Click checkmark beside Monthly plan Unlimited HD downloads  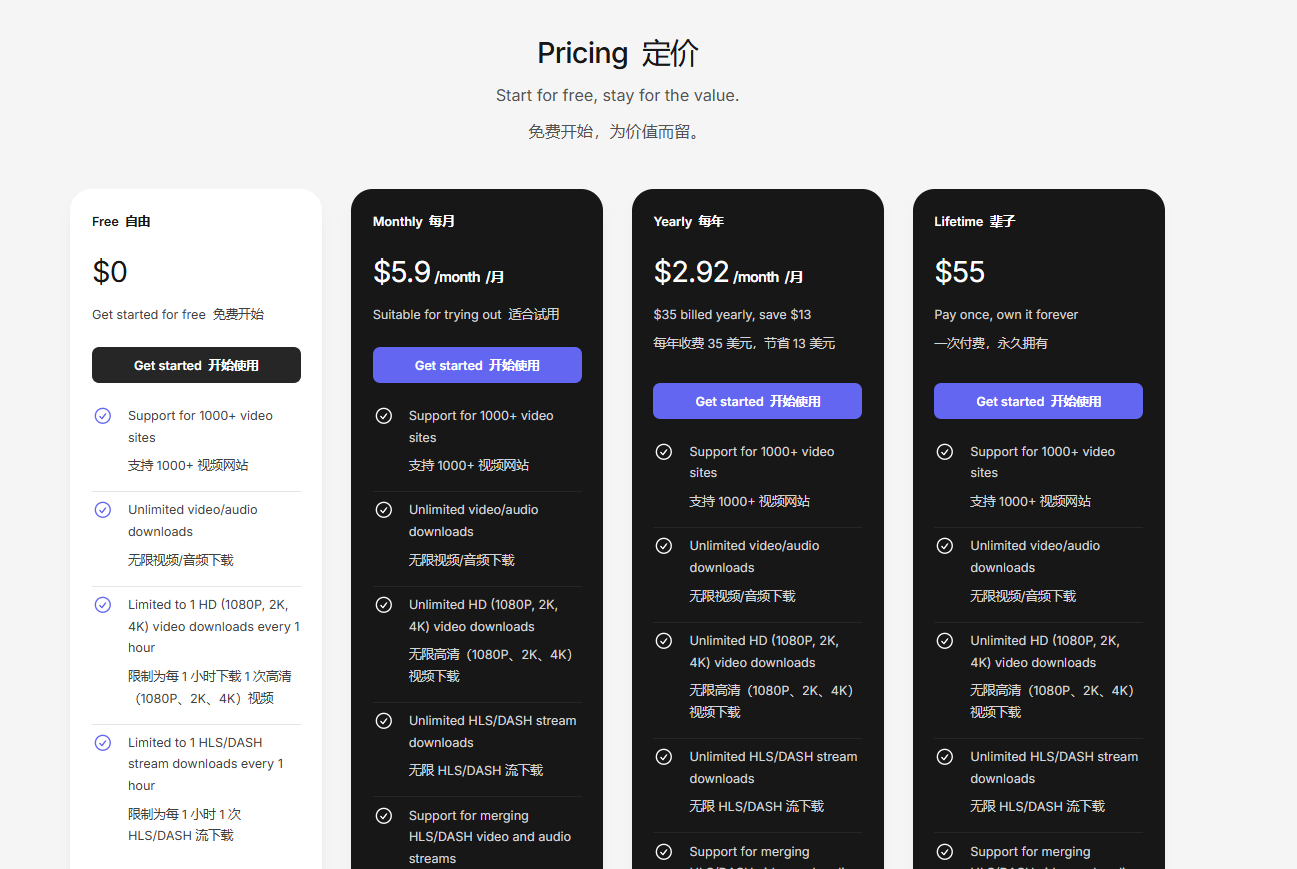384,605
